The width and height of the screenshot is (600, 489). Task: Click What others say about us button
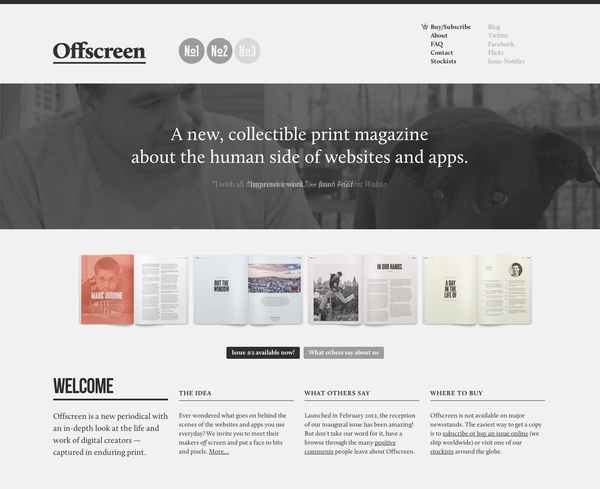click(x=344, y=353)
